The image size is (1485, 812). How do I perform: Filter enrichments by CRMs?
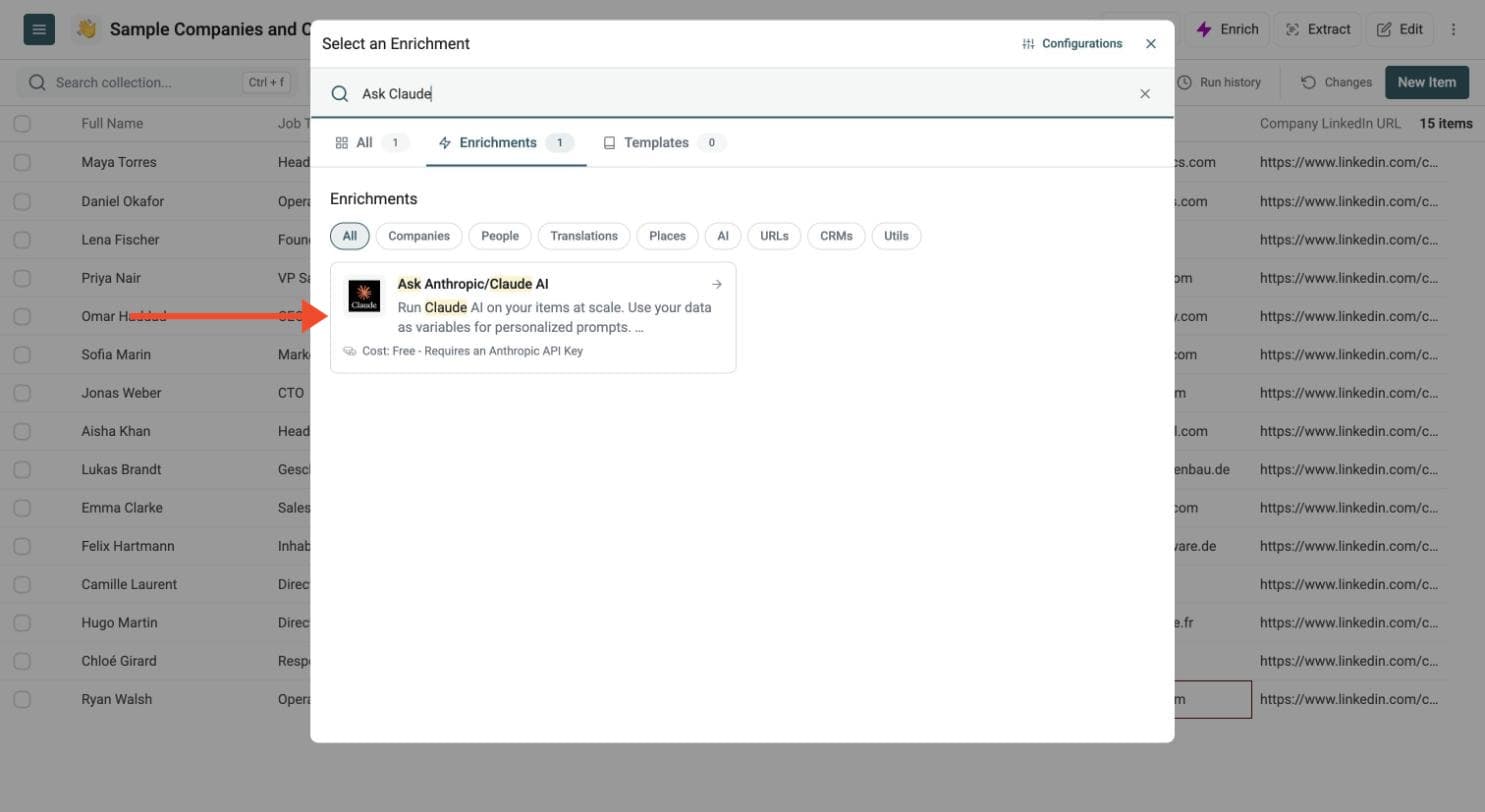[836, 236]
